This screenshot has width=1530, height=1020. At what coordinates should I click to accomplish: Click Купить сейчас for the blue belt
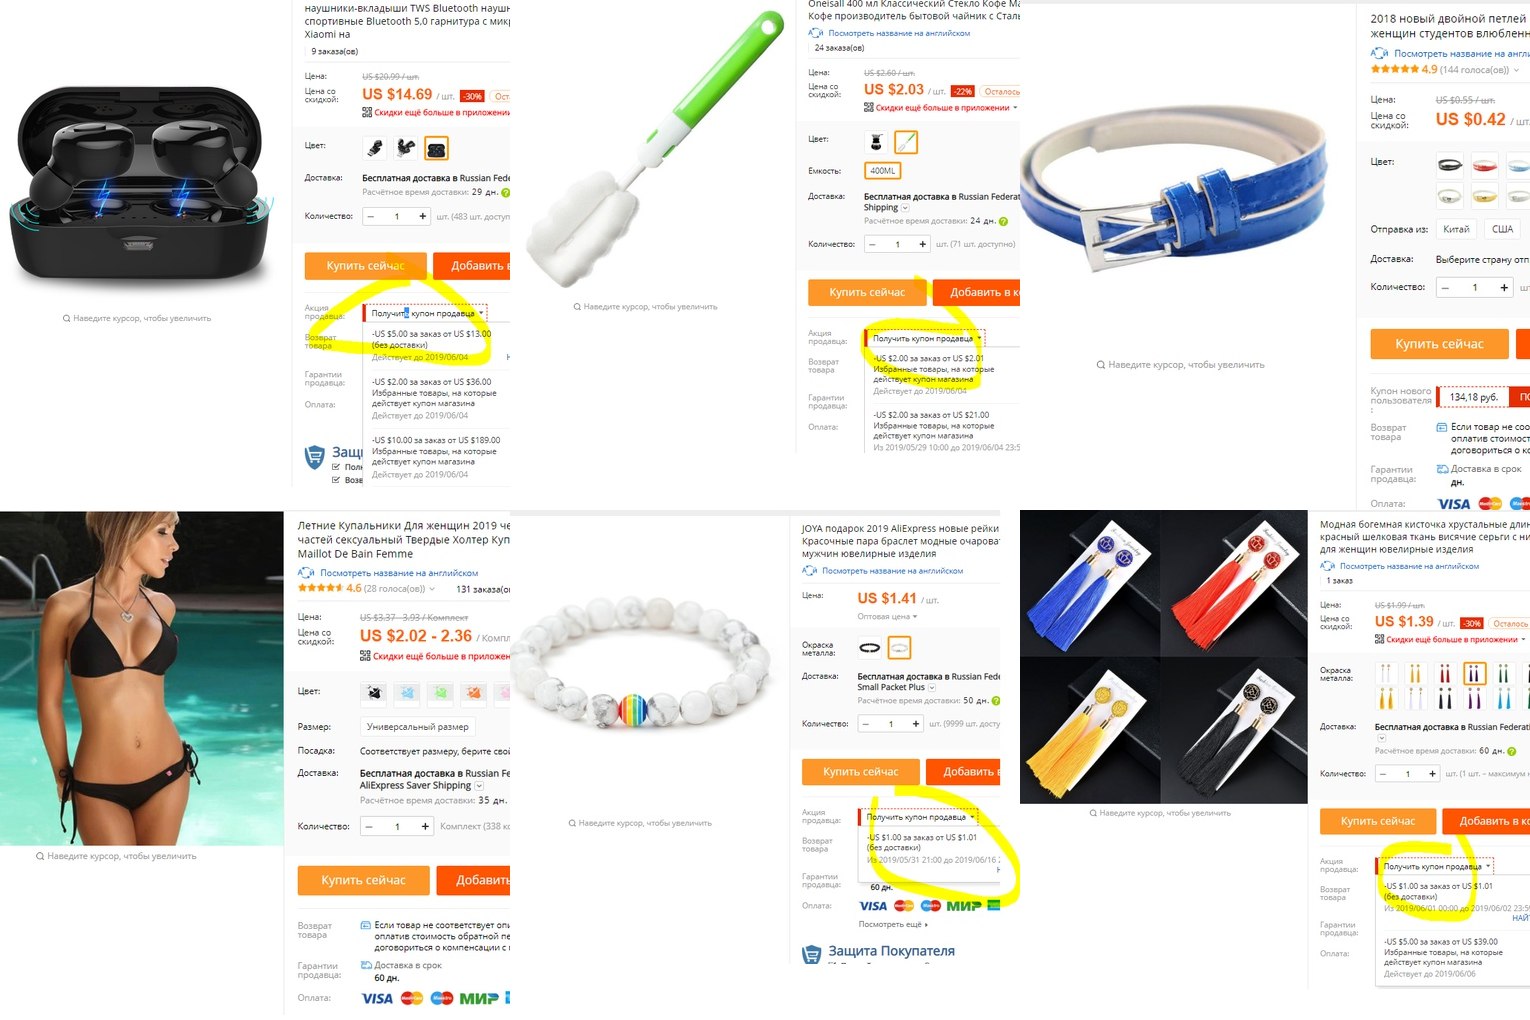coord(1439,344)
